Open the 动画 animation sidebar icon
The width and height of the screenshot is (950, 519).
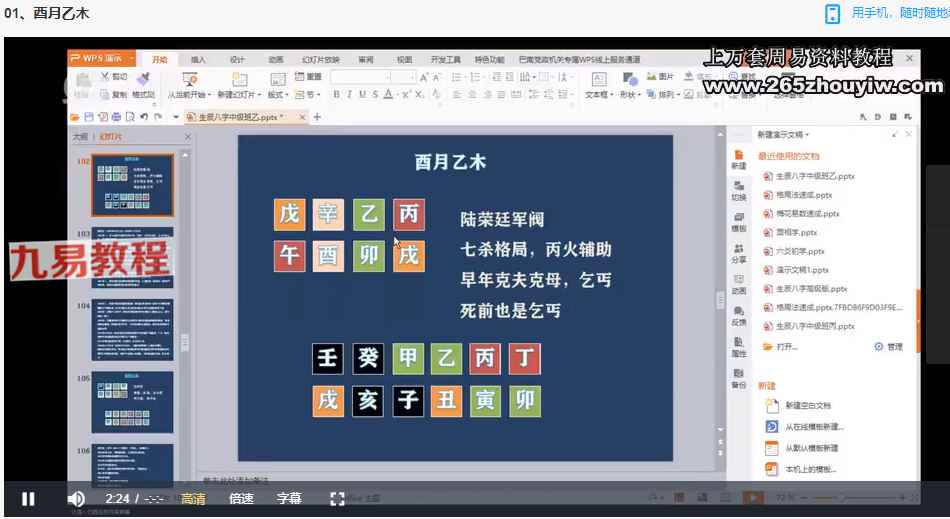click(x=738, y=284)
